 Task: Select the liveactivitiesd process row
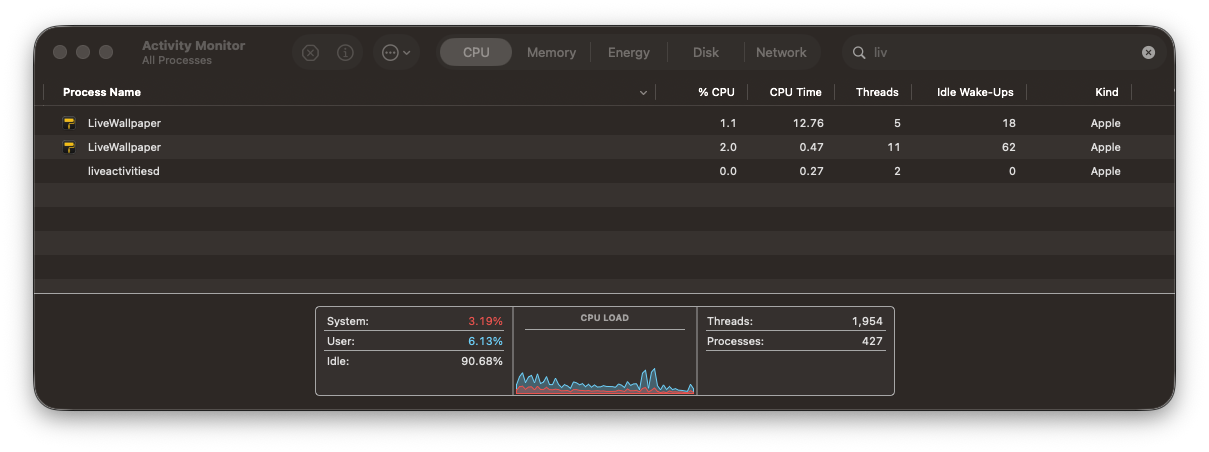[x=604, y=171]
